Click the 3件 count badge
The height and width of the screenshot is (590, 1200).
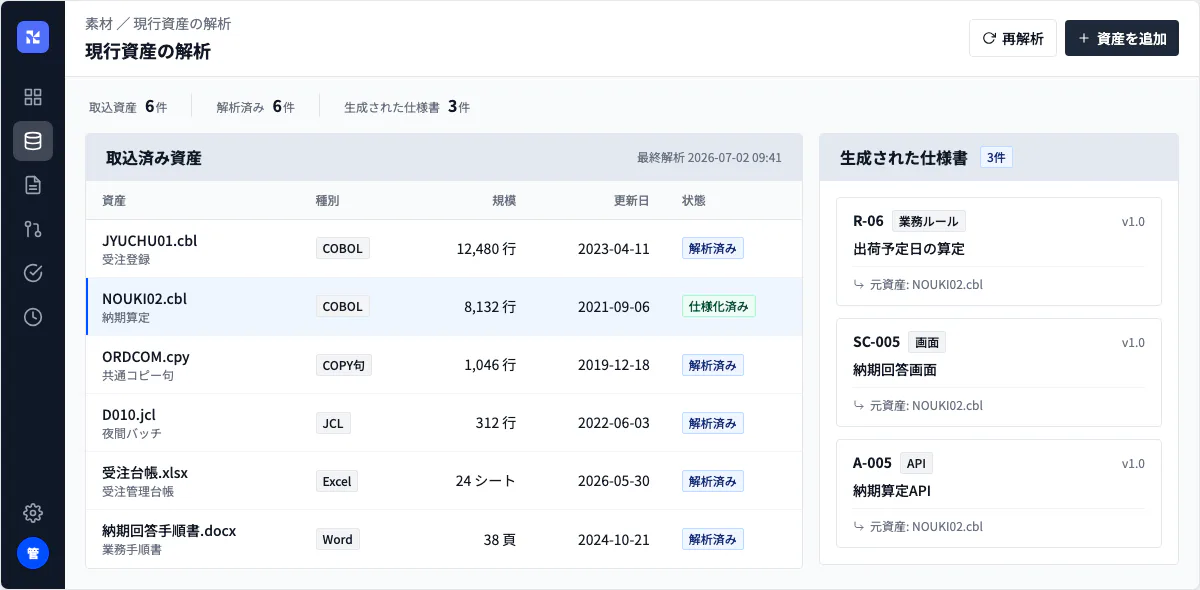coord(996,158)
